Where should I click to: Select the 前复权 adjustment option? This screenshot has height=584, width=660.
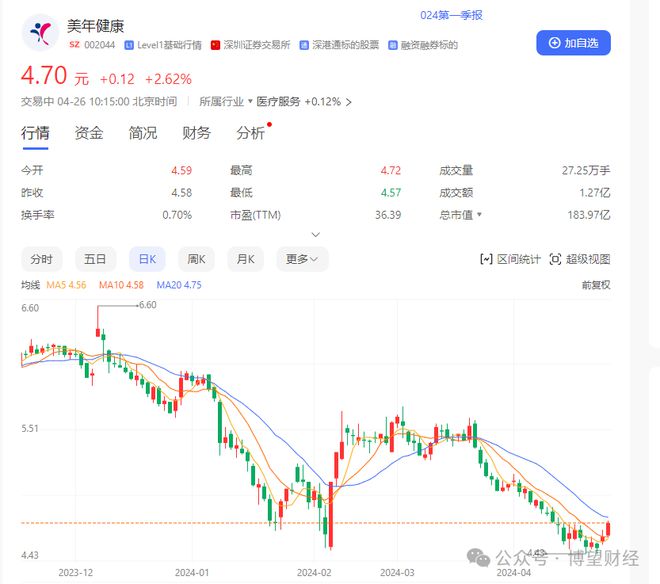(596, 285)
